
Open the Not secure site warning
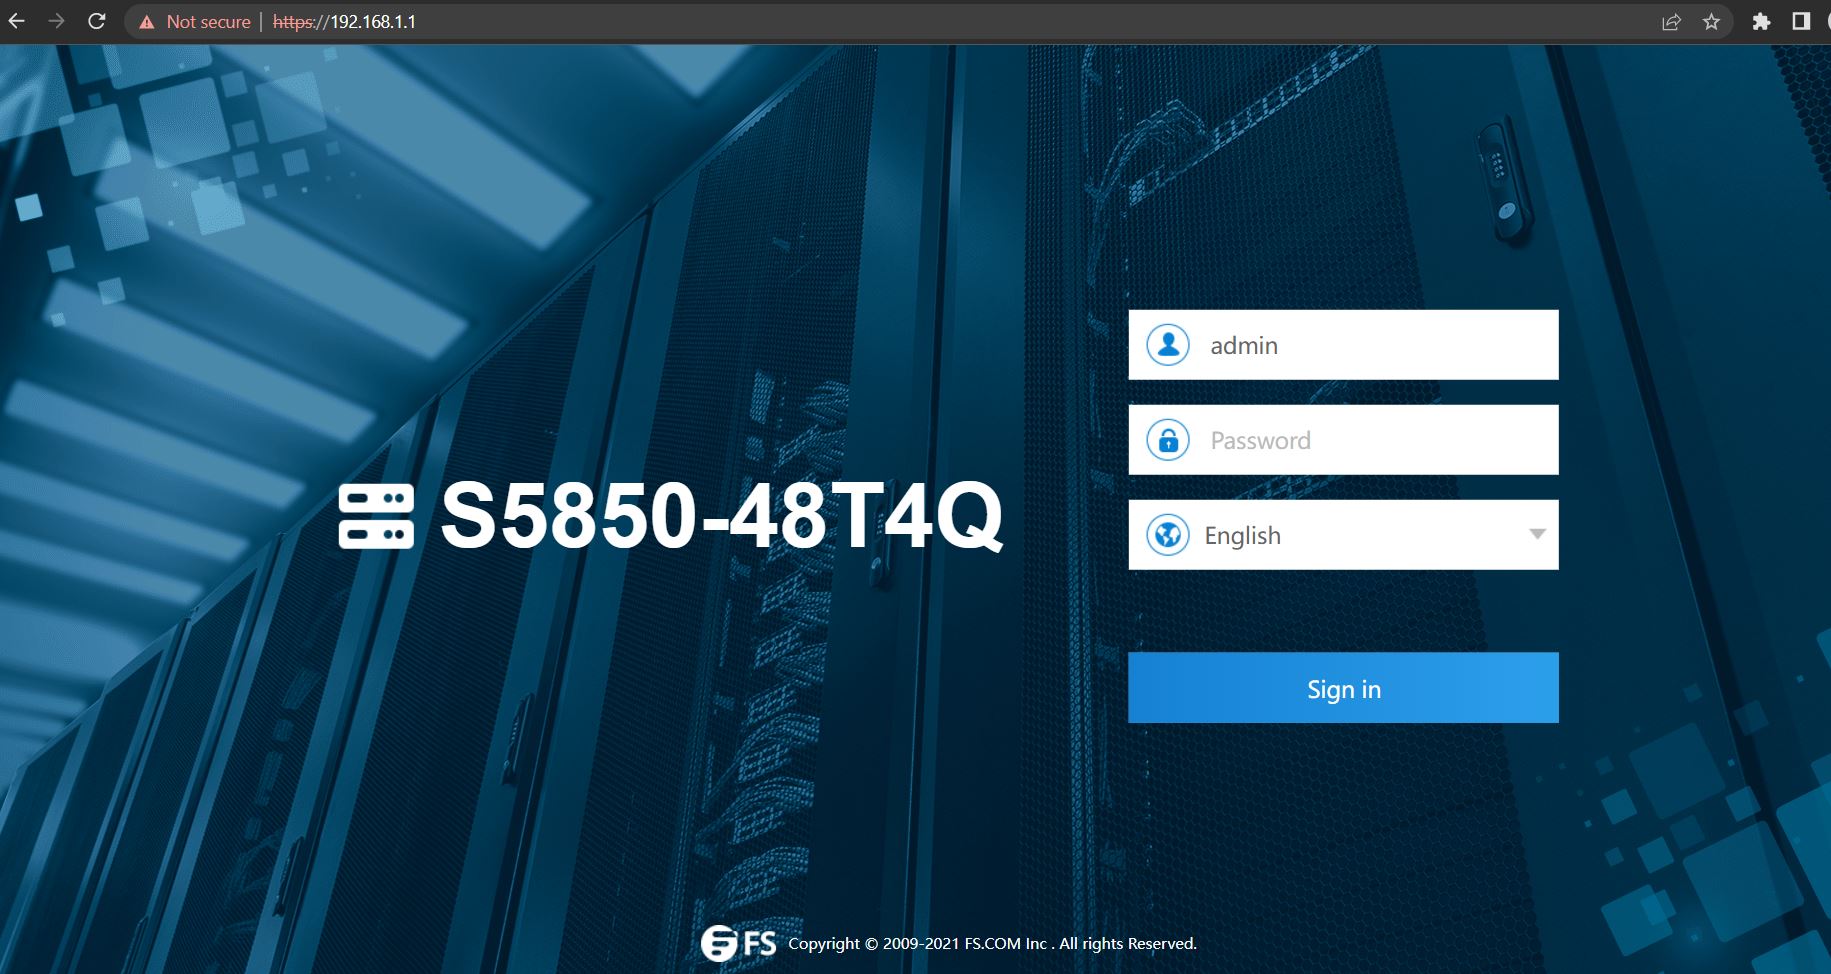[195, 22]
